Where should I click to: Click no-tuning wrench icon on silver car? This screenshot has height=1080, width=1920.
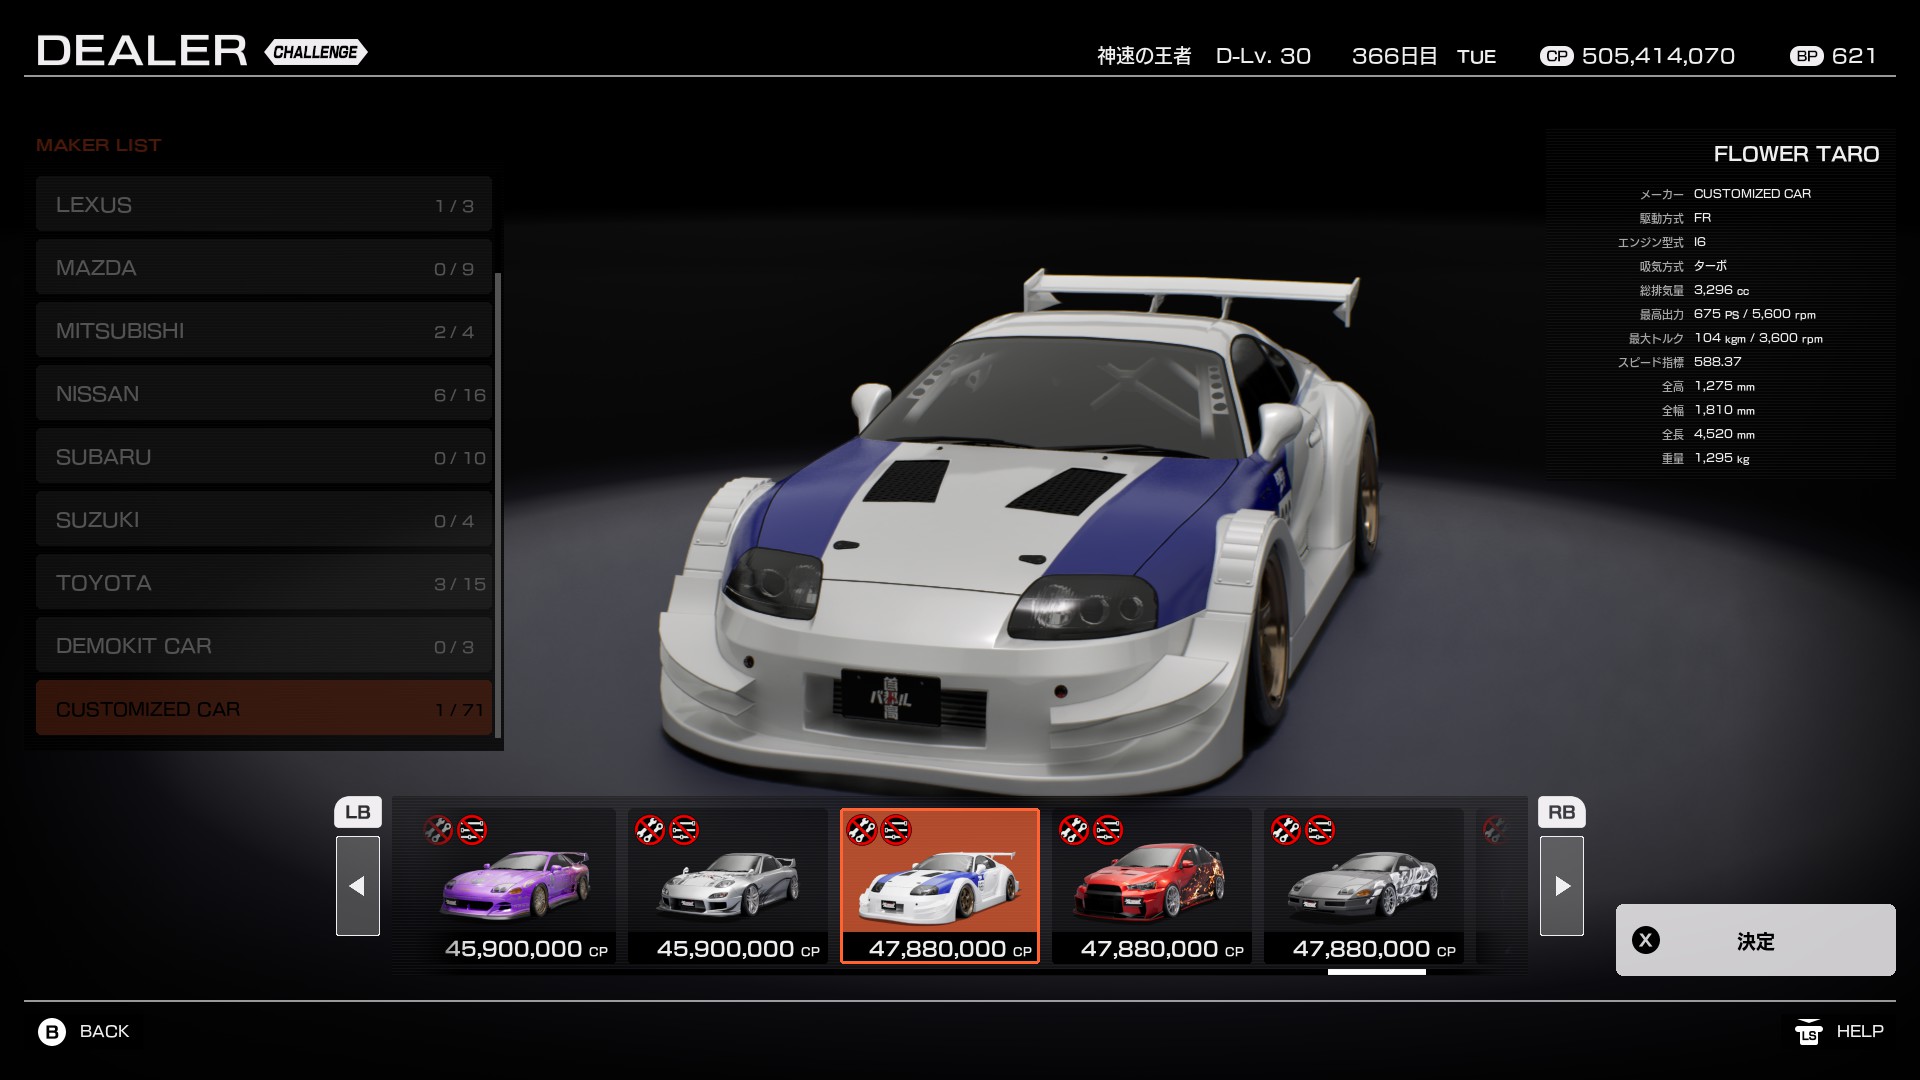tap(650, 830)
